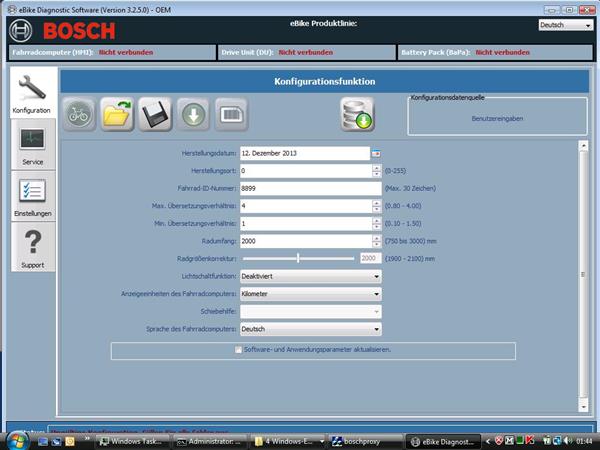Click the green download arrow toolbar icon

(193, 114)
